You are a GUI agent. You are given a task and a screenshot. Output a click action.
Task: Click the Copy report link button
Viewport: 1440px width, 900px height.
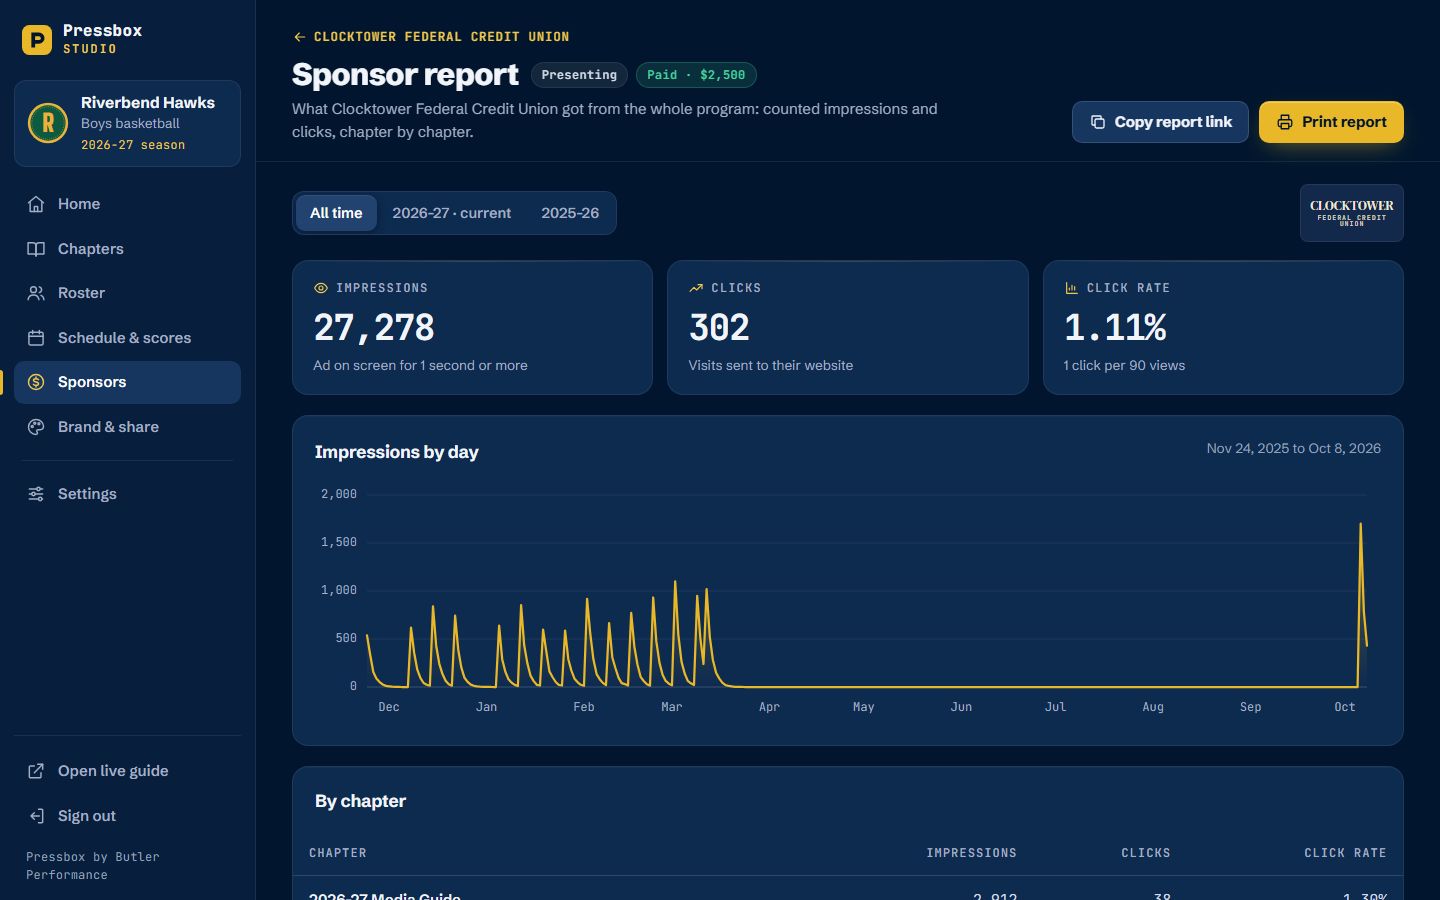click(x=1160, y=122)
